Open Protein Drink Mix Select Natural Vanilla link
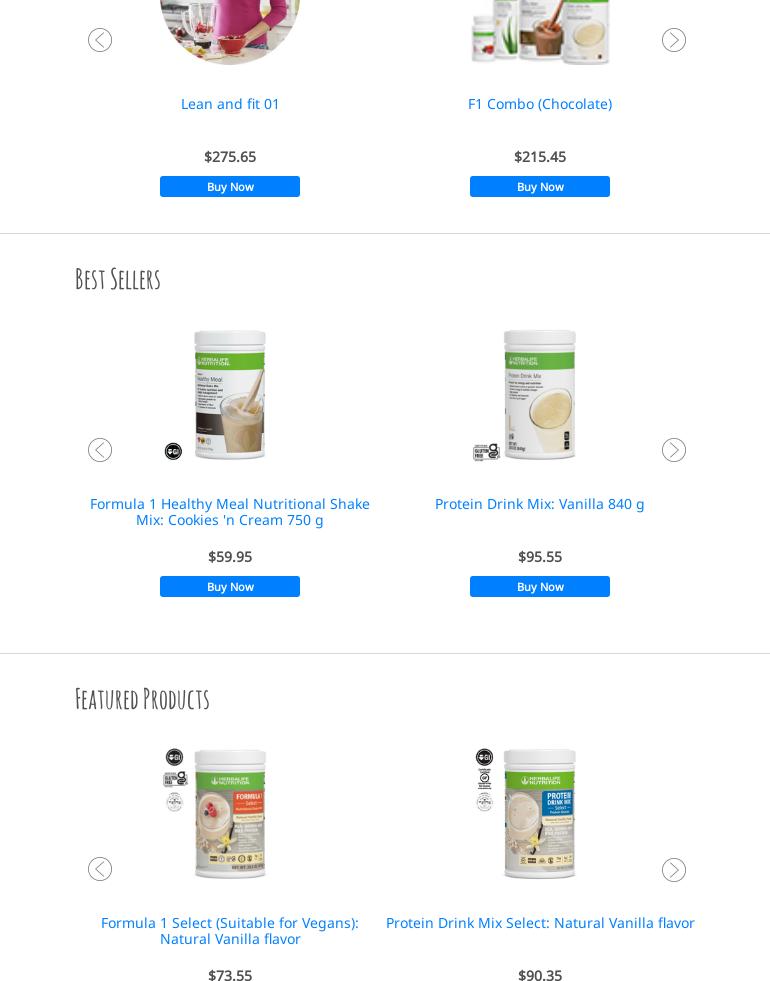The image size is (770, 981). [x=540, y=923]
